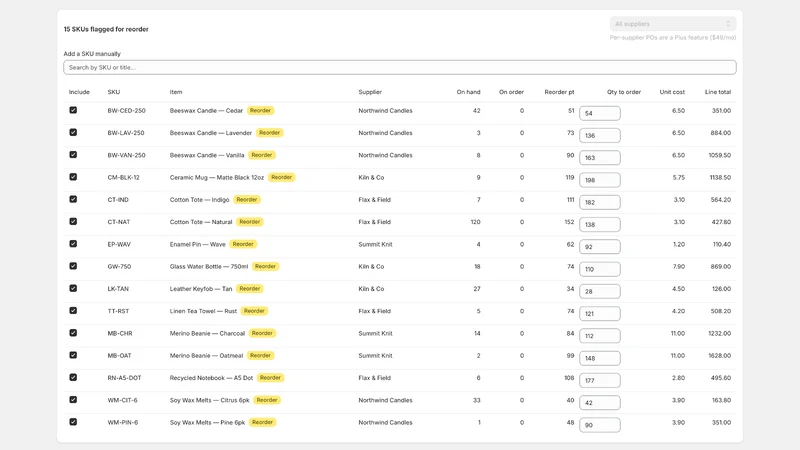Click the Unit cost column header

click(x=672, y=92)
